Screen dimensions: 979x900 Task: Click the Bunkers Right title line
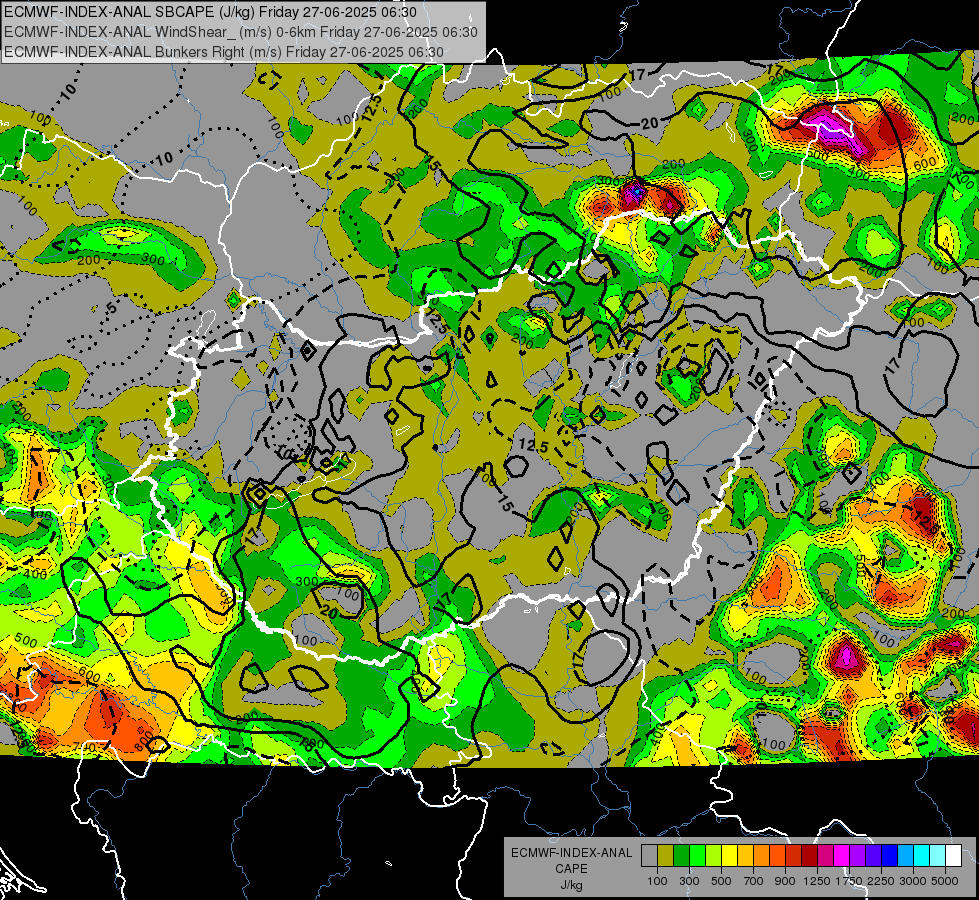tap(224, 52)
